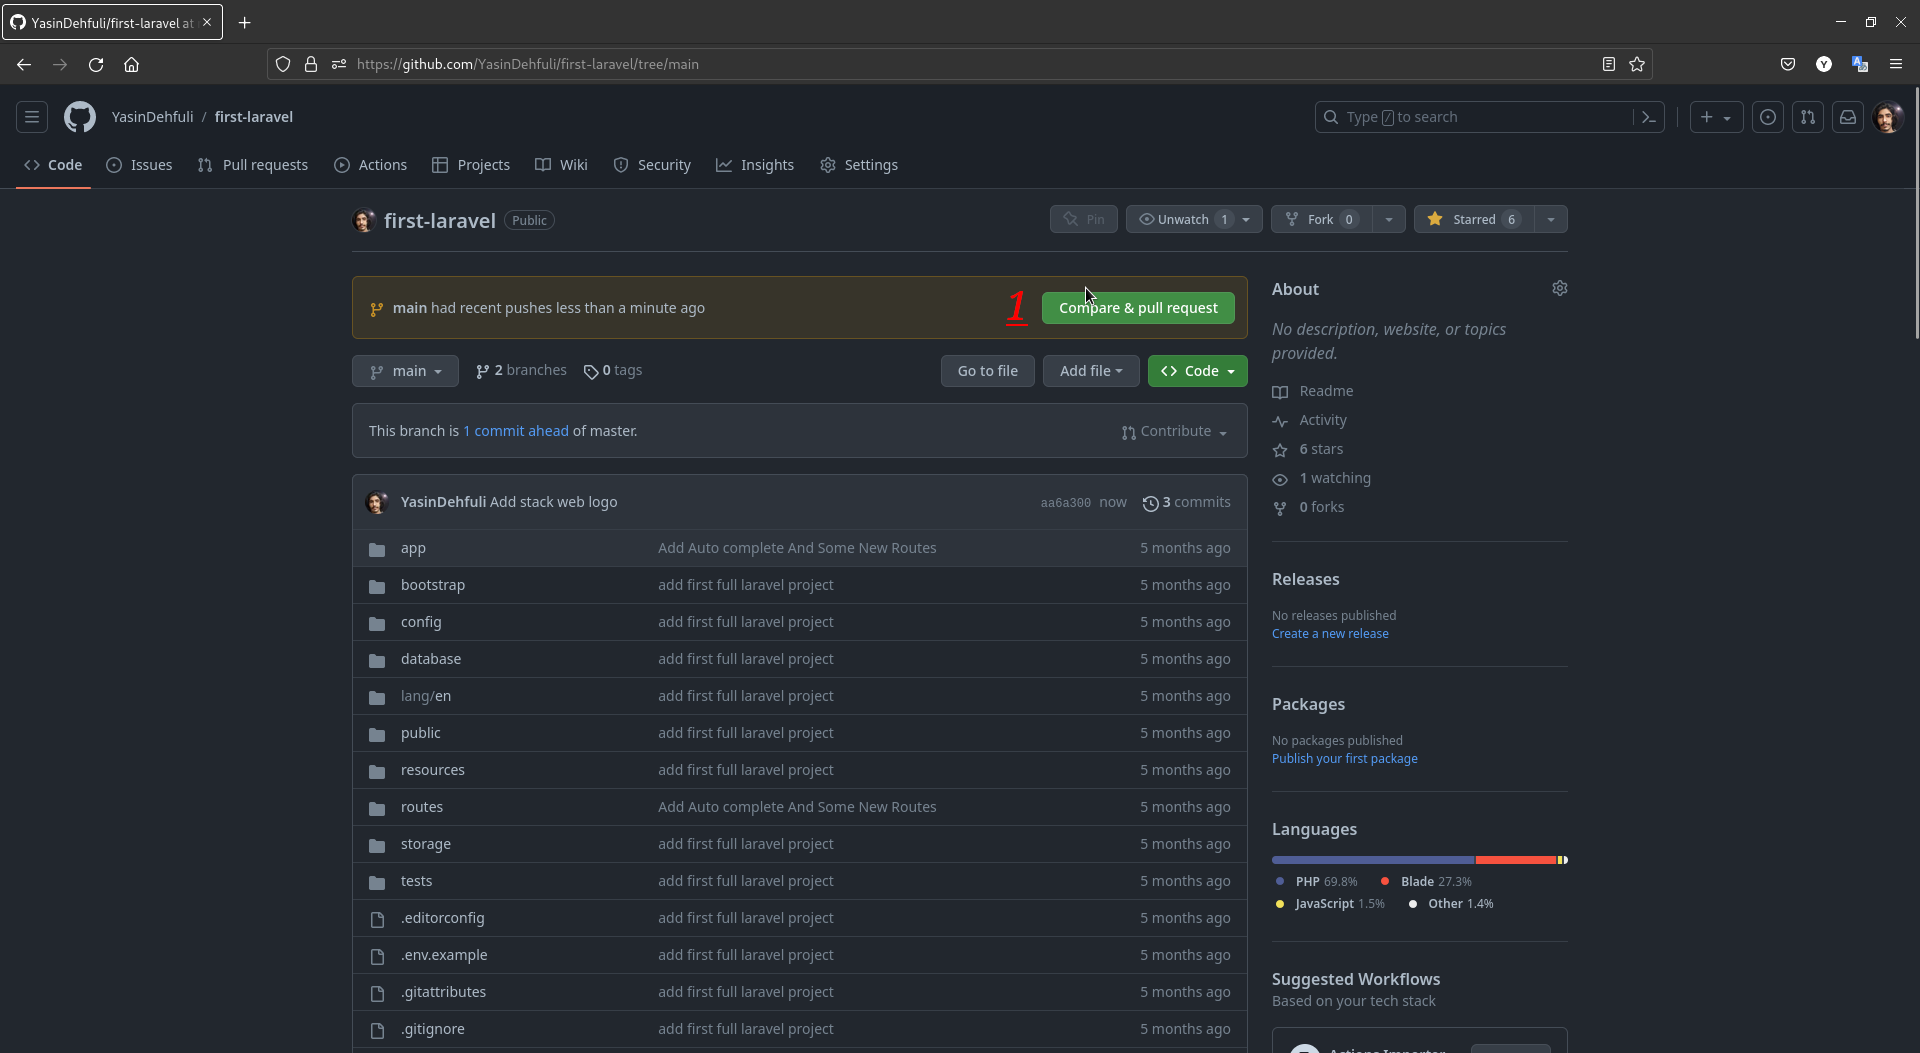Image resolution: width=1920 pixels, height=1053 pixels.
Task: Open the 0 tags link
Action: [x=613, y=370]
